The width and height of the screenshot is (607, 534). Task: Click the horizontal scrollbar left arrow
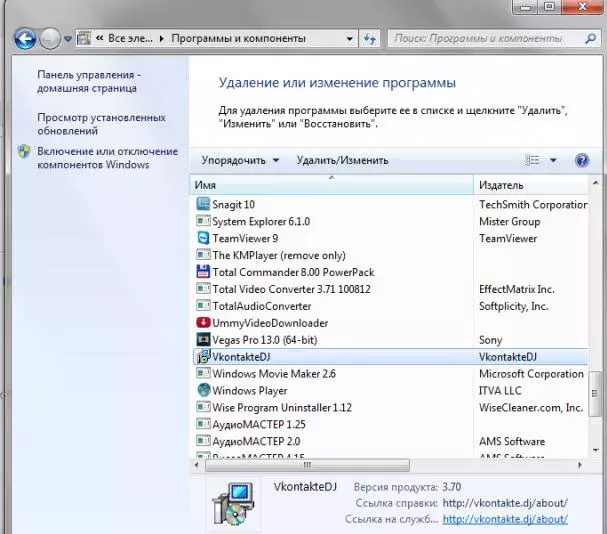(196, 465)
